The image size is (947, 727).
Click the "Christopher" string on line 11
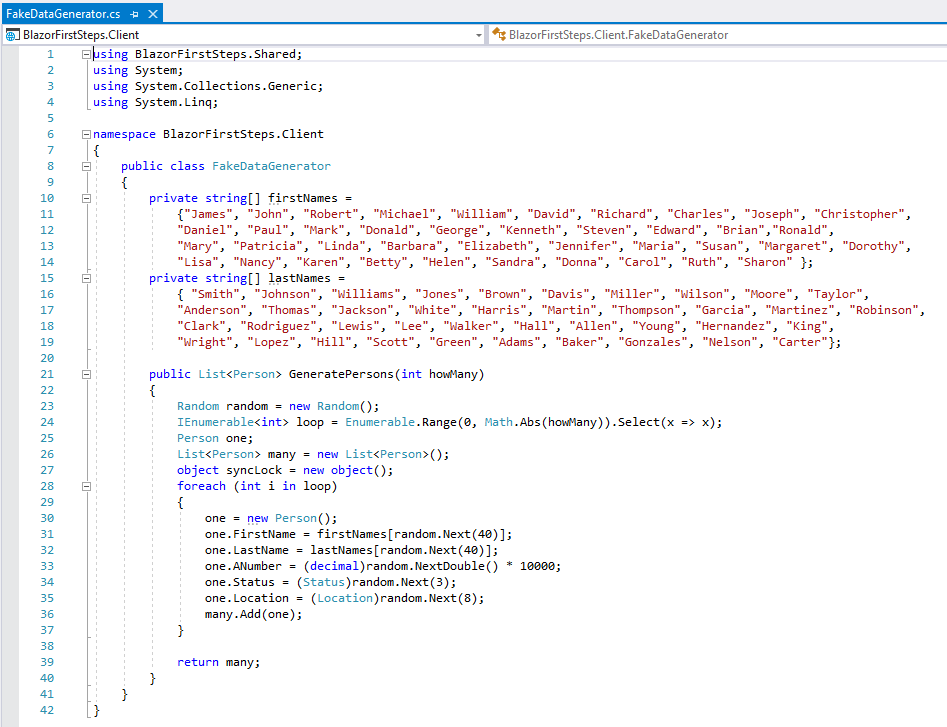[x=859, y=214]
